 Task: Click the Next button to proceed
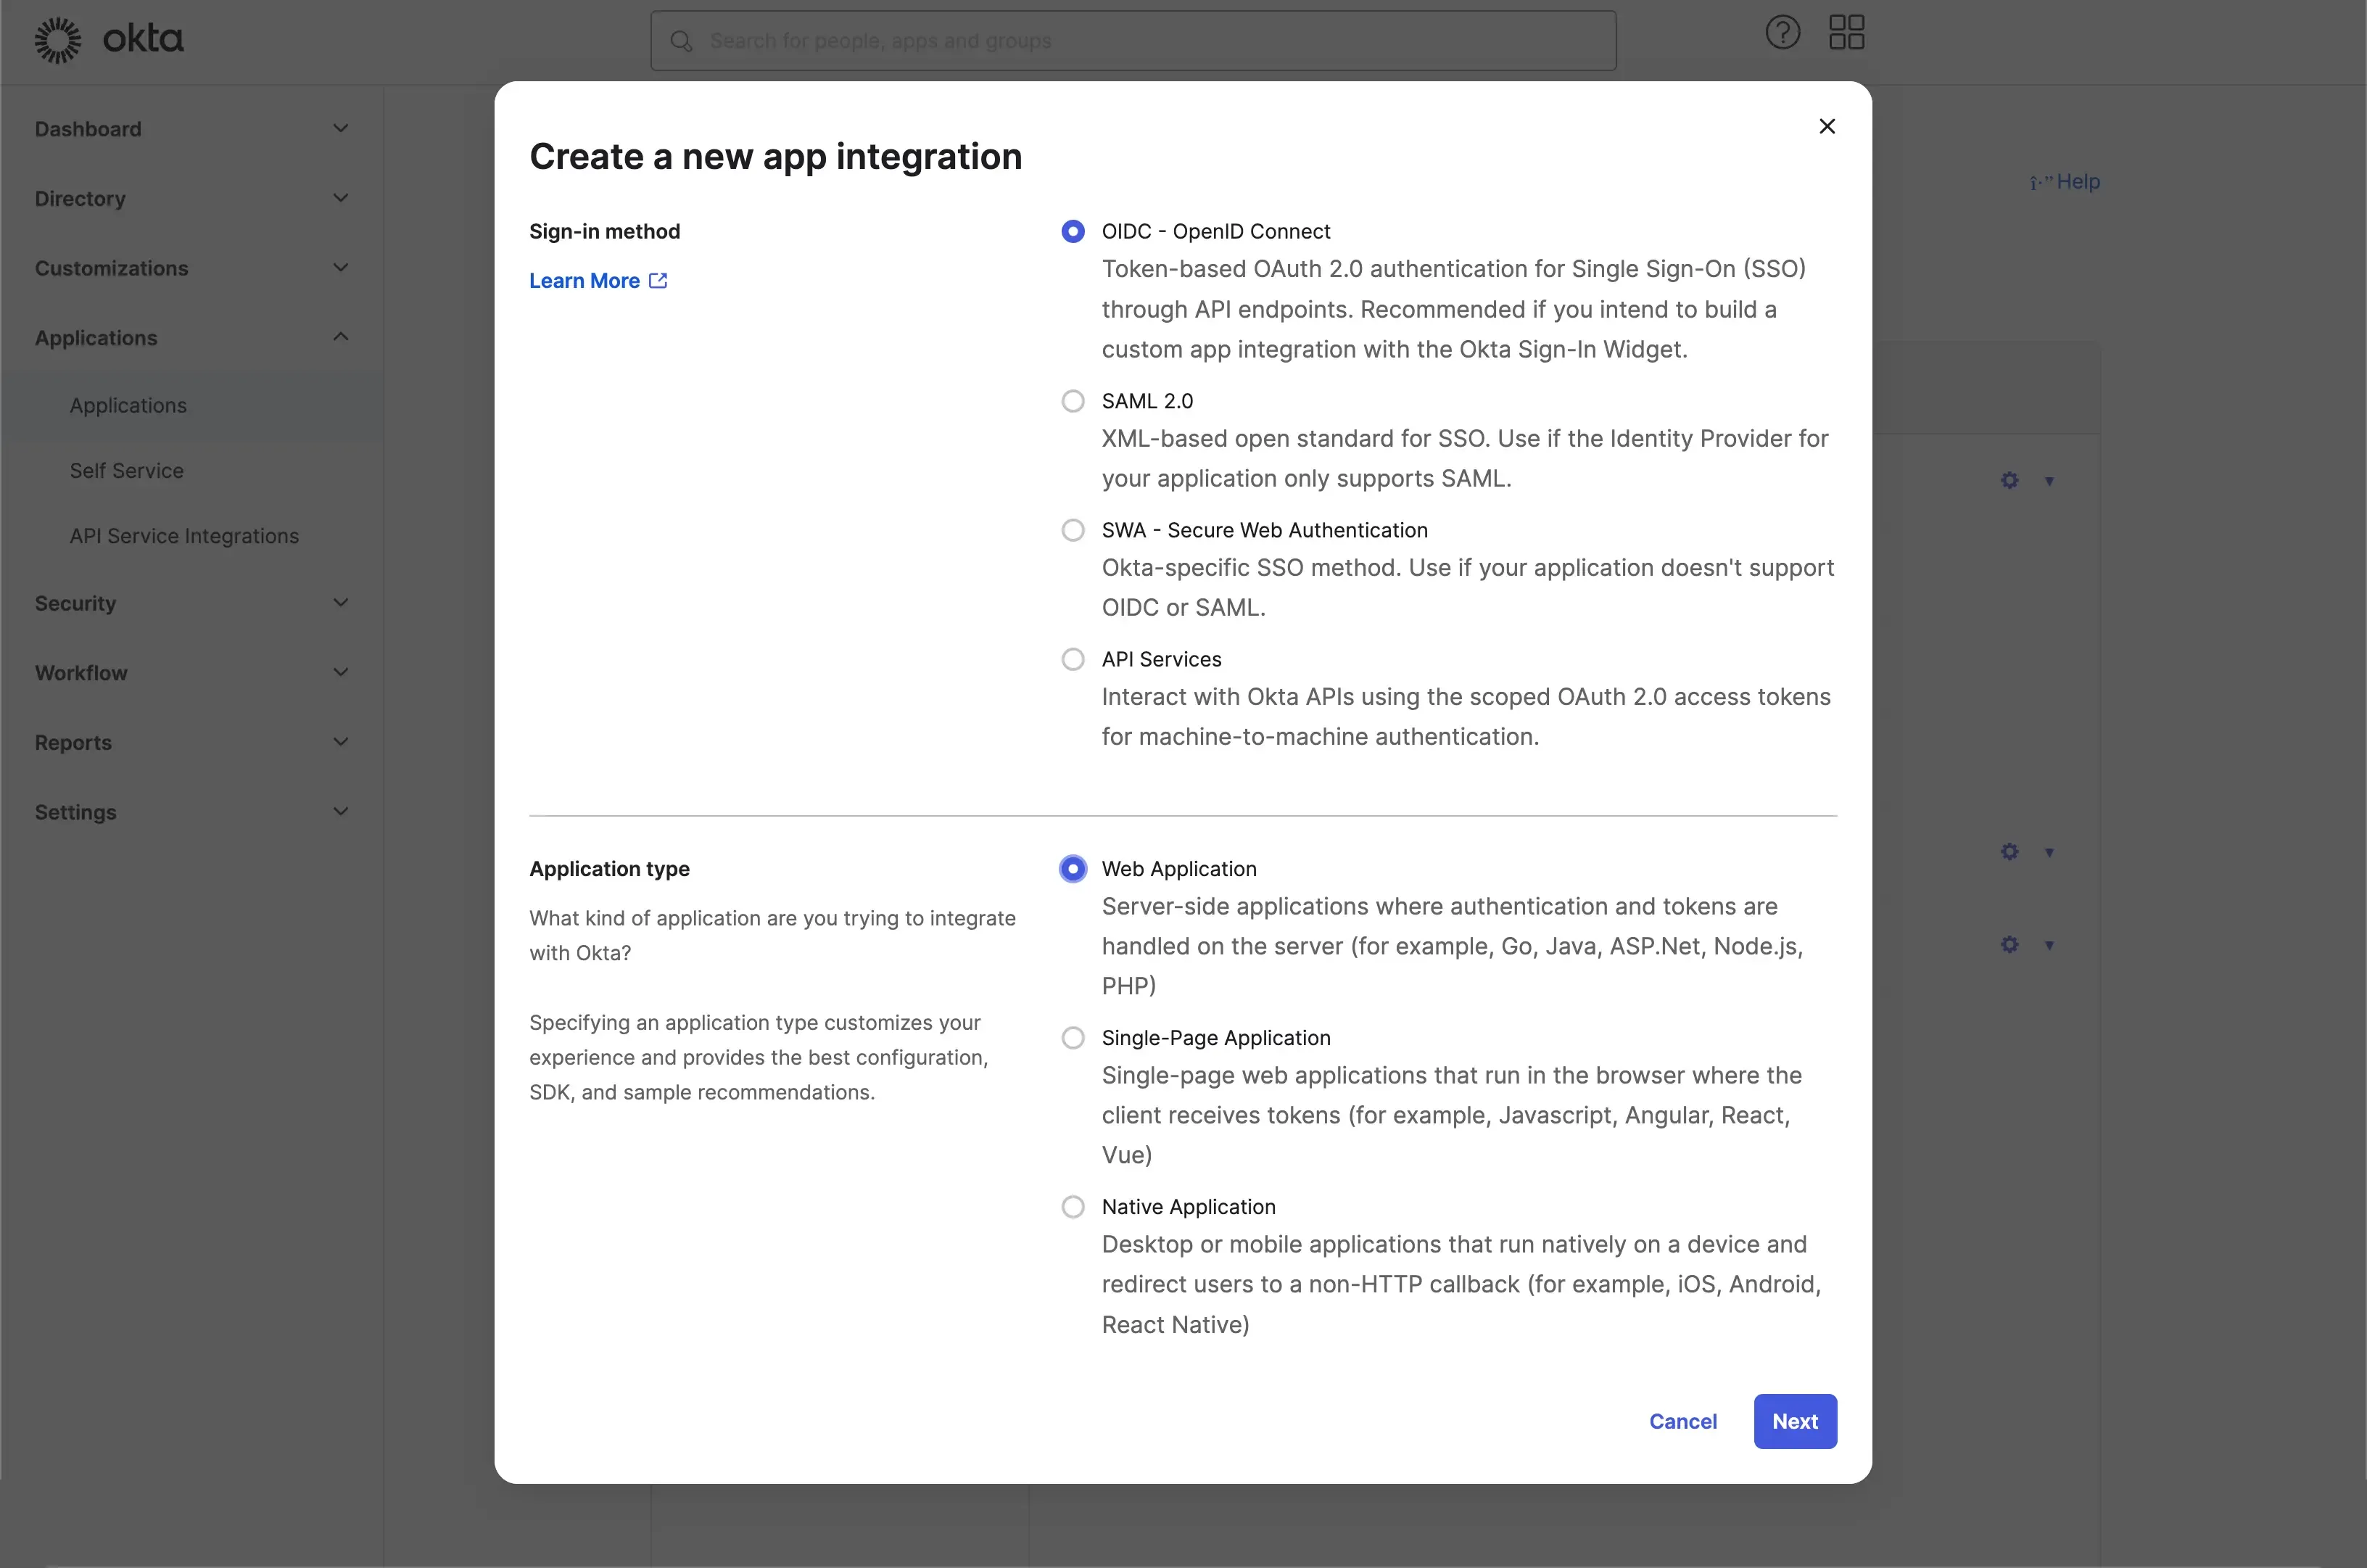pyautogui.click(x=1795, y=1421)
